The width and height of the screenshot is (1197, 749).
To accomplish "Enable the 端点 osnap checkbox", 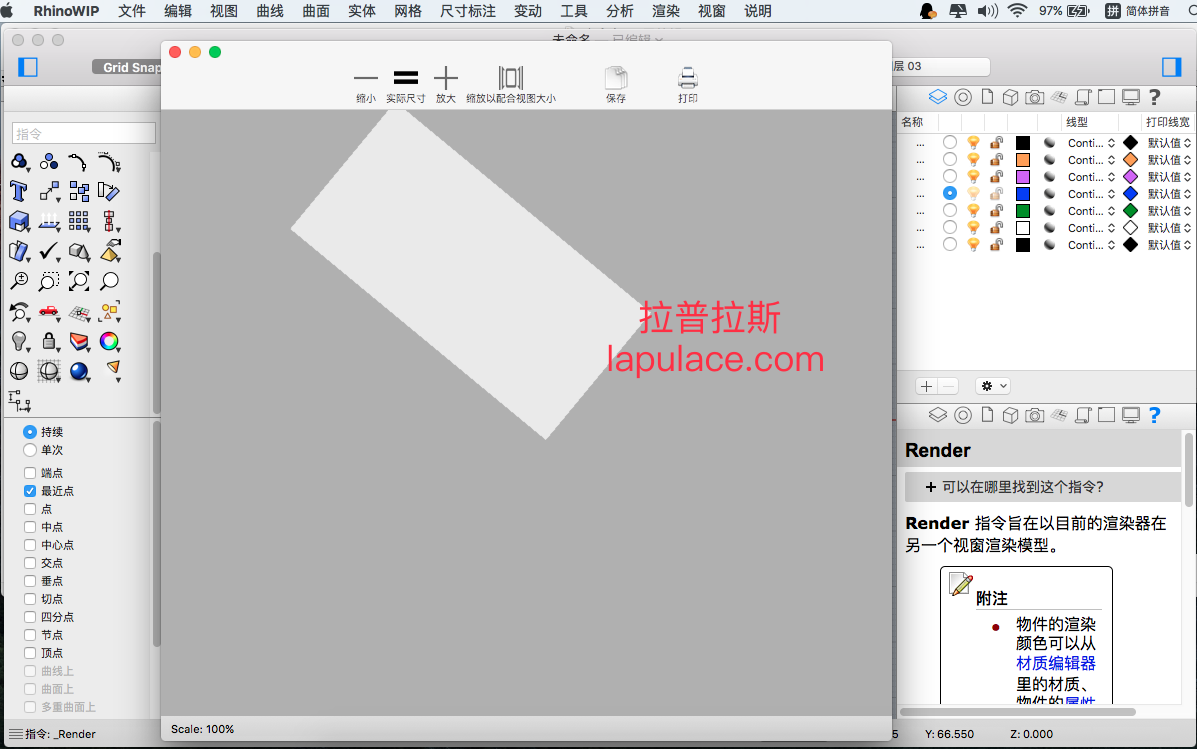I will tap(30, 473).
